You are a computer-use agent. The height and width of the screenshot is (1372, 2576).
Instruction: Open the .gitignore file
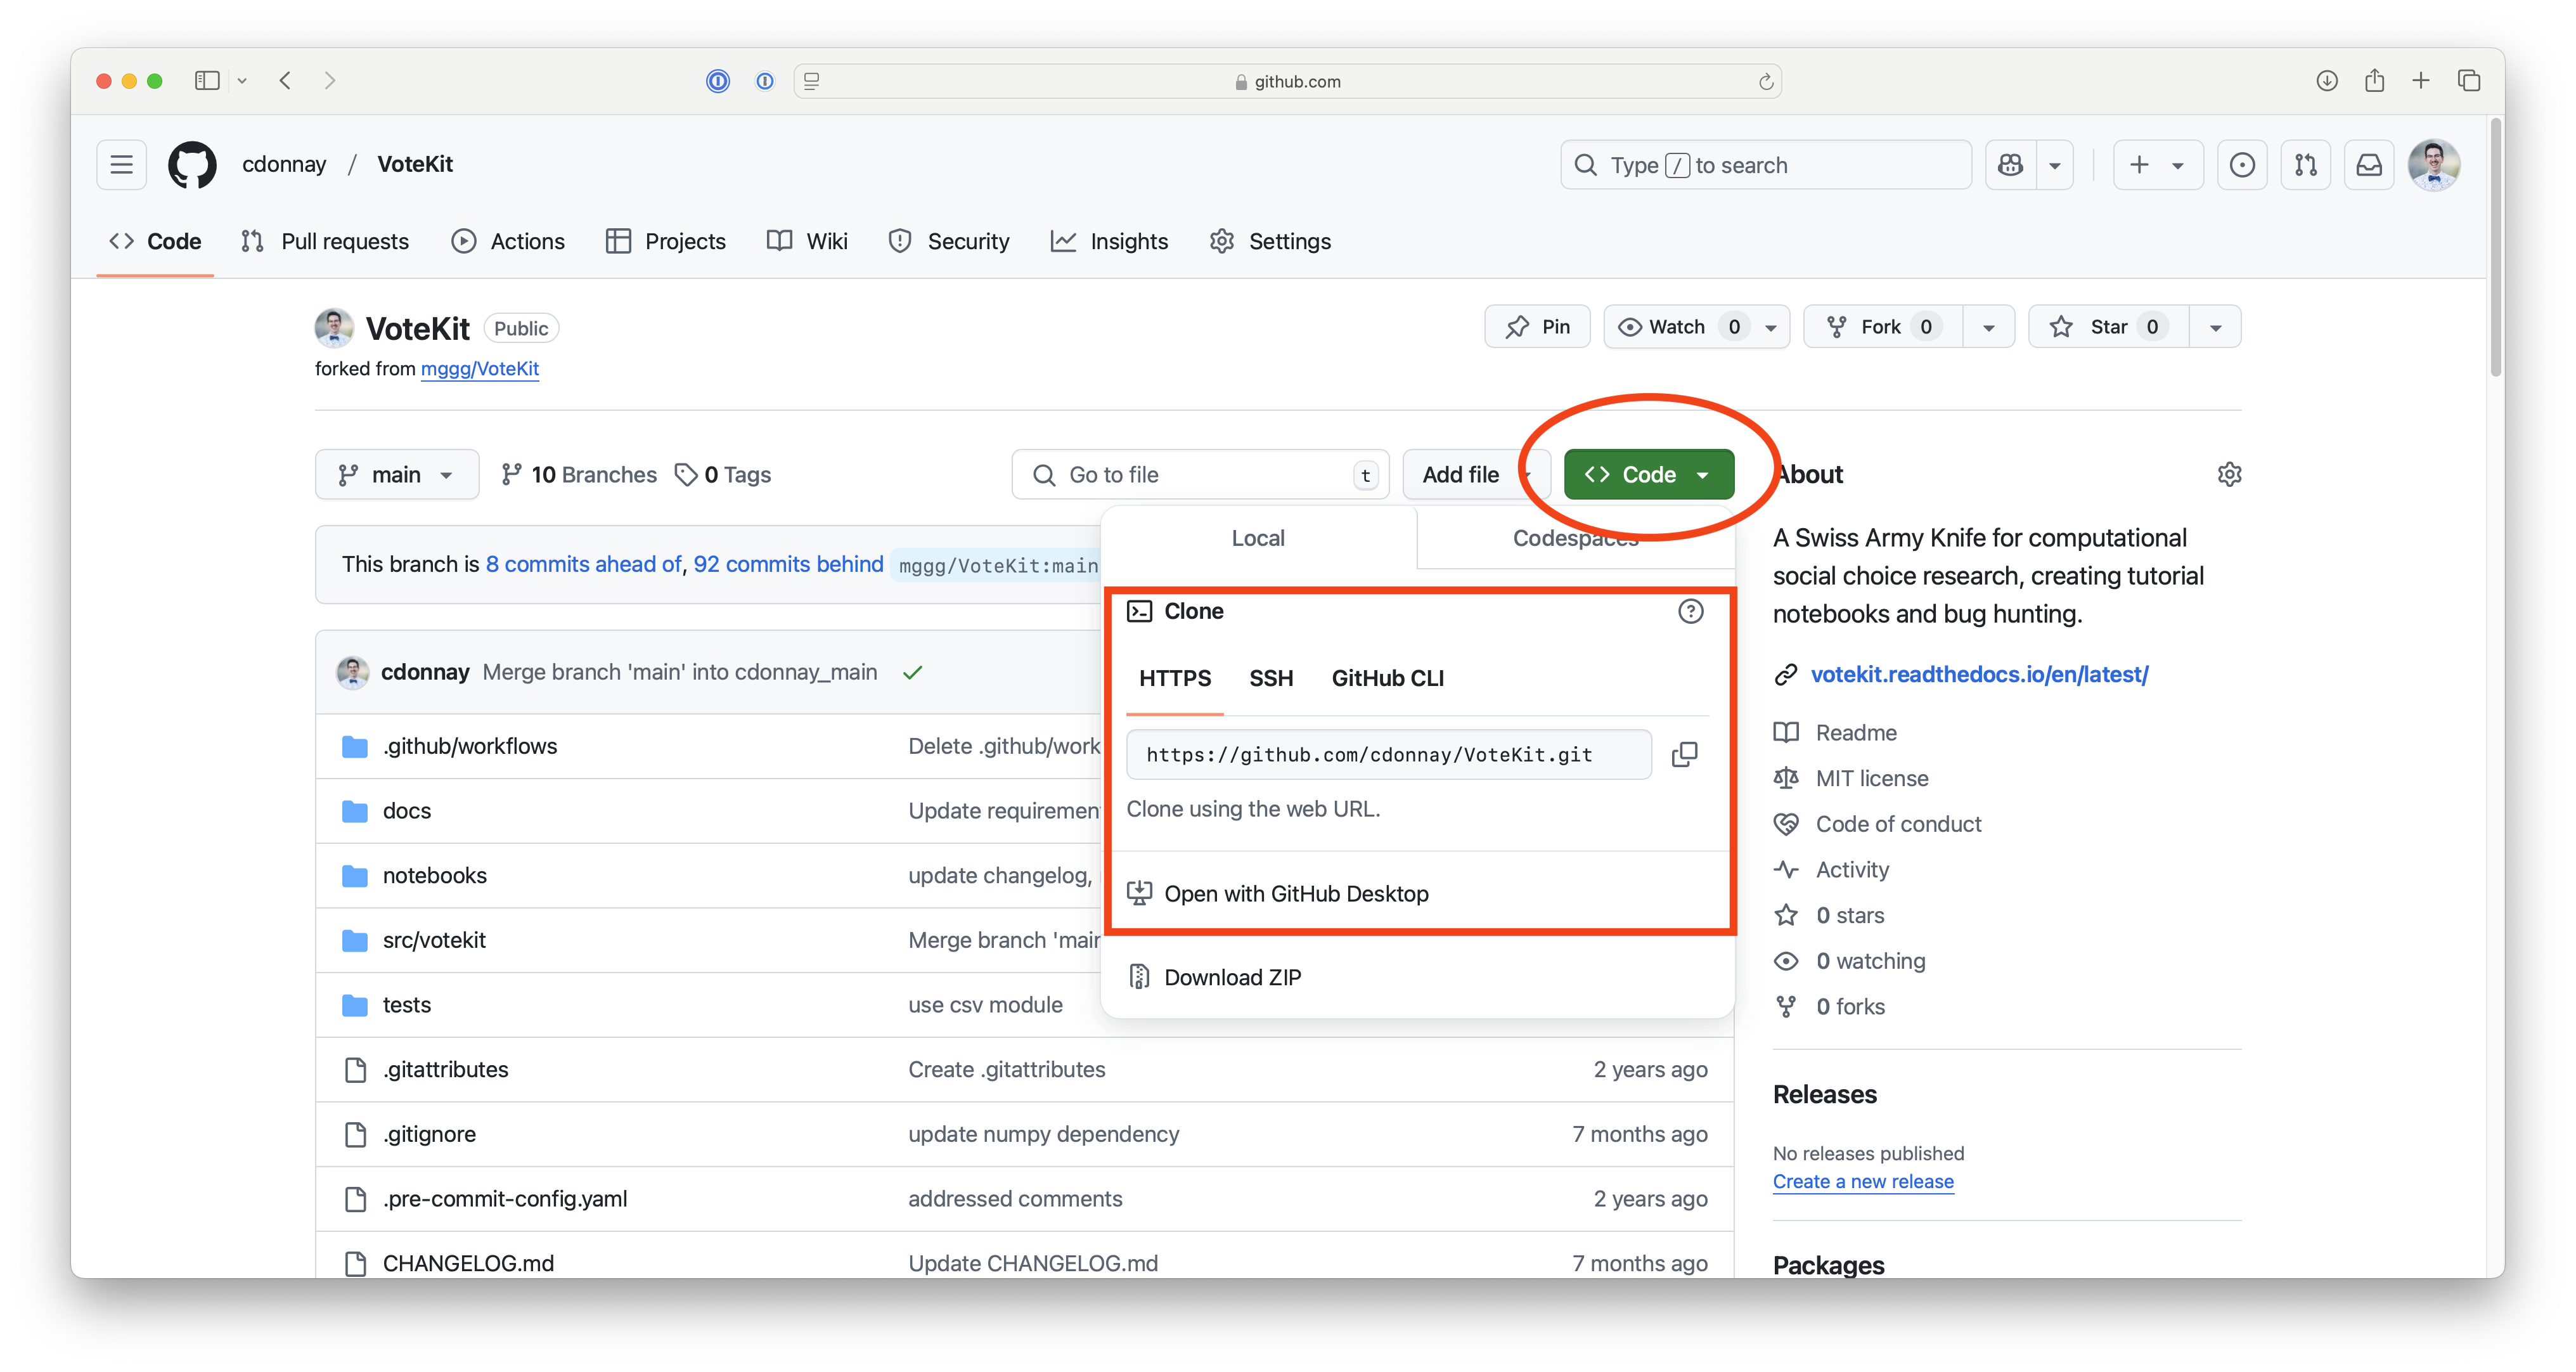[x=429, y=1134]
